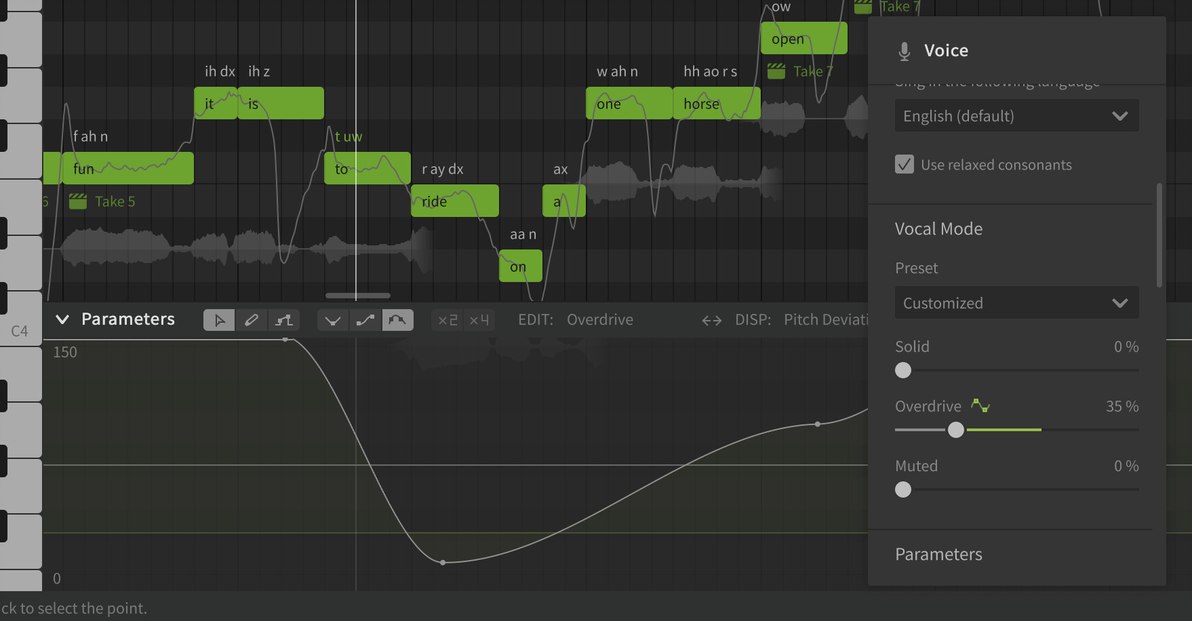This screenshot has width=1192, height=621.
Task: Change the EDIT Overdrive parameter selector
Action: pyautogui.click(x=600, y=319)
